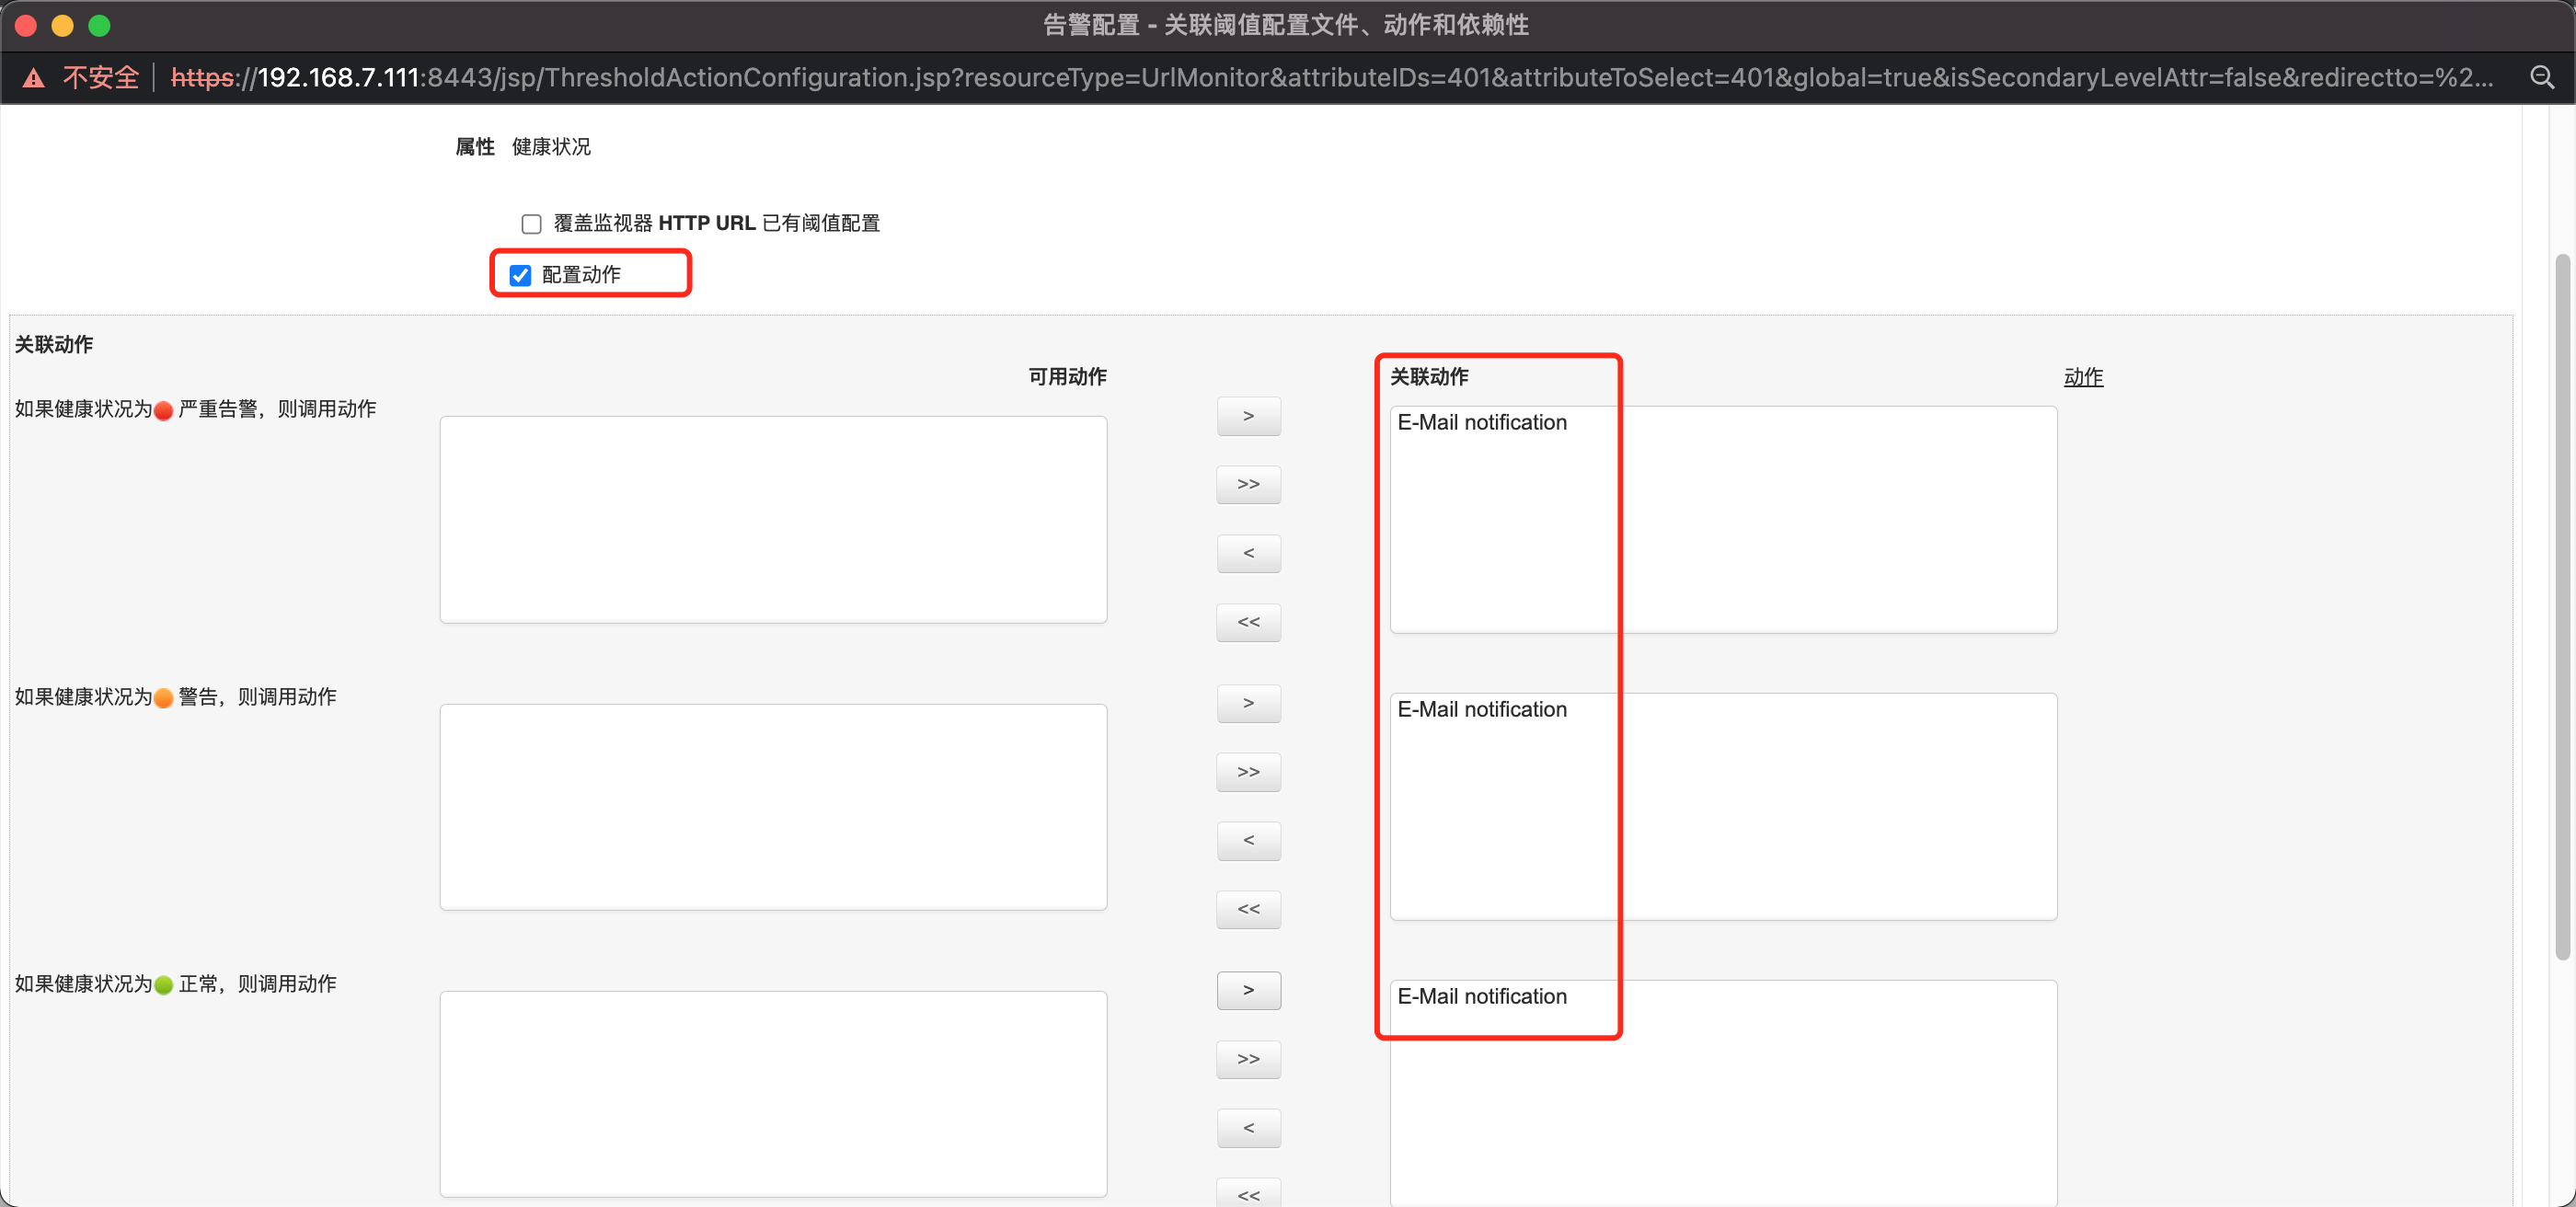
Task: Click the > button in the 严重告警 row
Action: click(x=1248, y=416)
